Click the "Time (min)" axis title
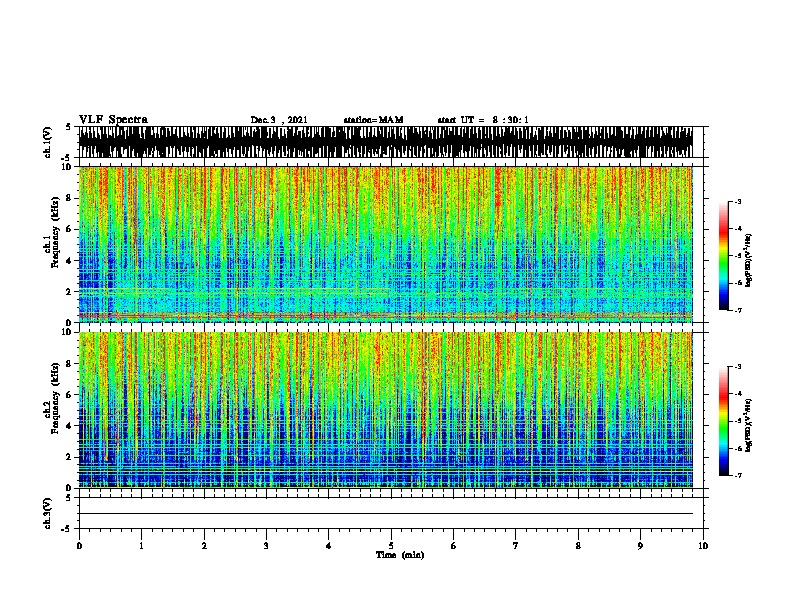 [400, 555]
